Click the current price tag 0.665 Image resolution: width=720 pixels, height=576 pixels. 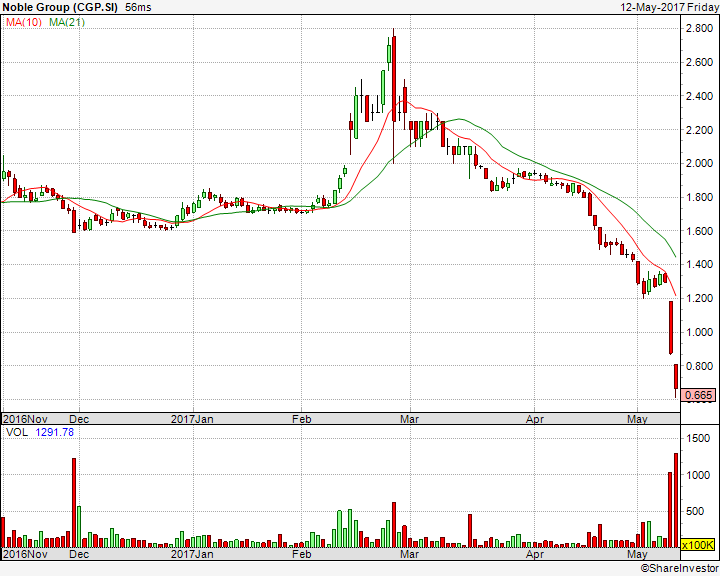698,395
